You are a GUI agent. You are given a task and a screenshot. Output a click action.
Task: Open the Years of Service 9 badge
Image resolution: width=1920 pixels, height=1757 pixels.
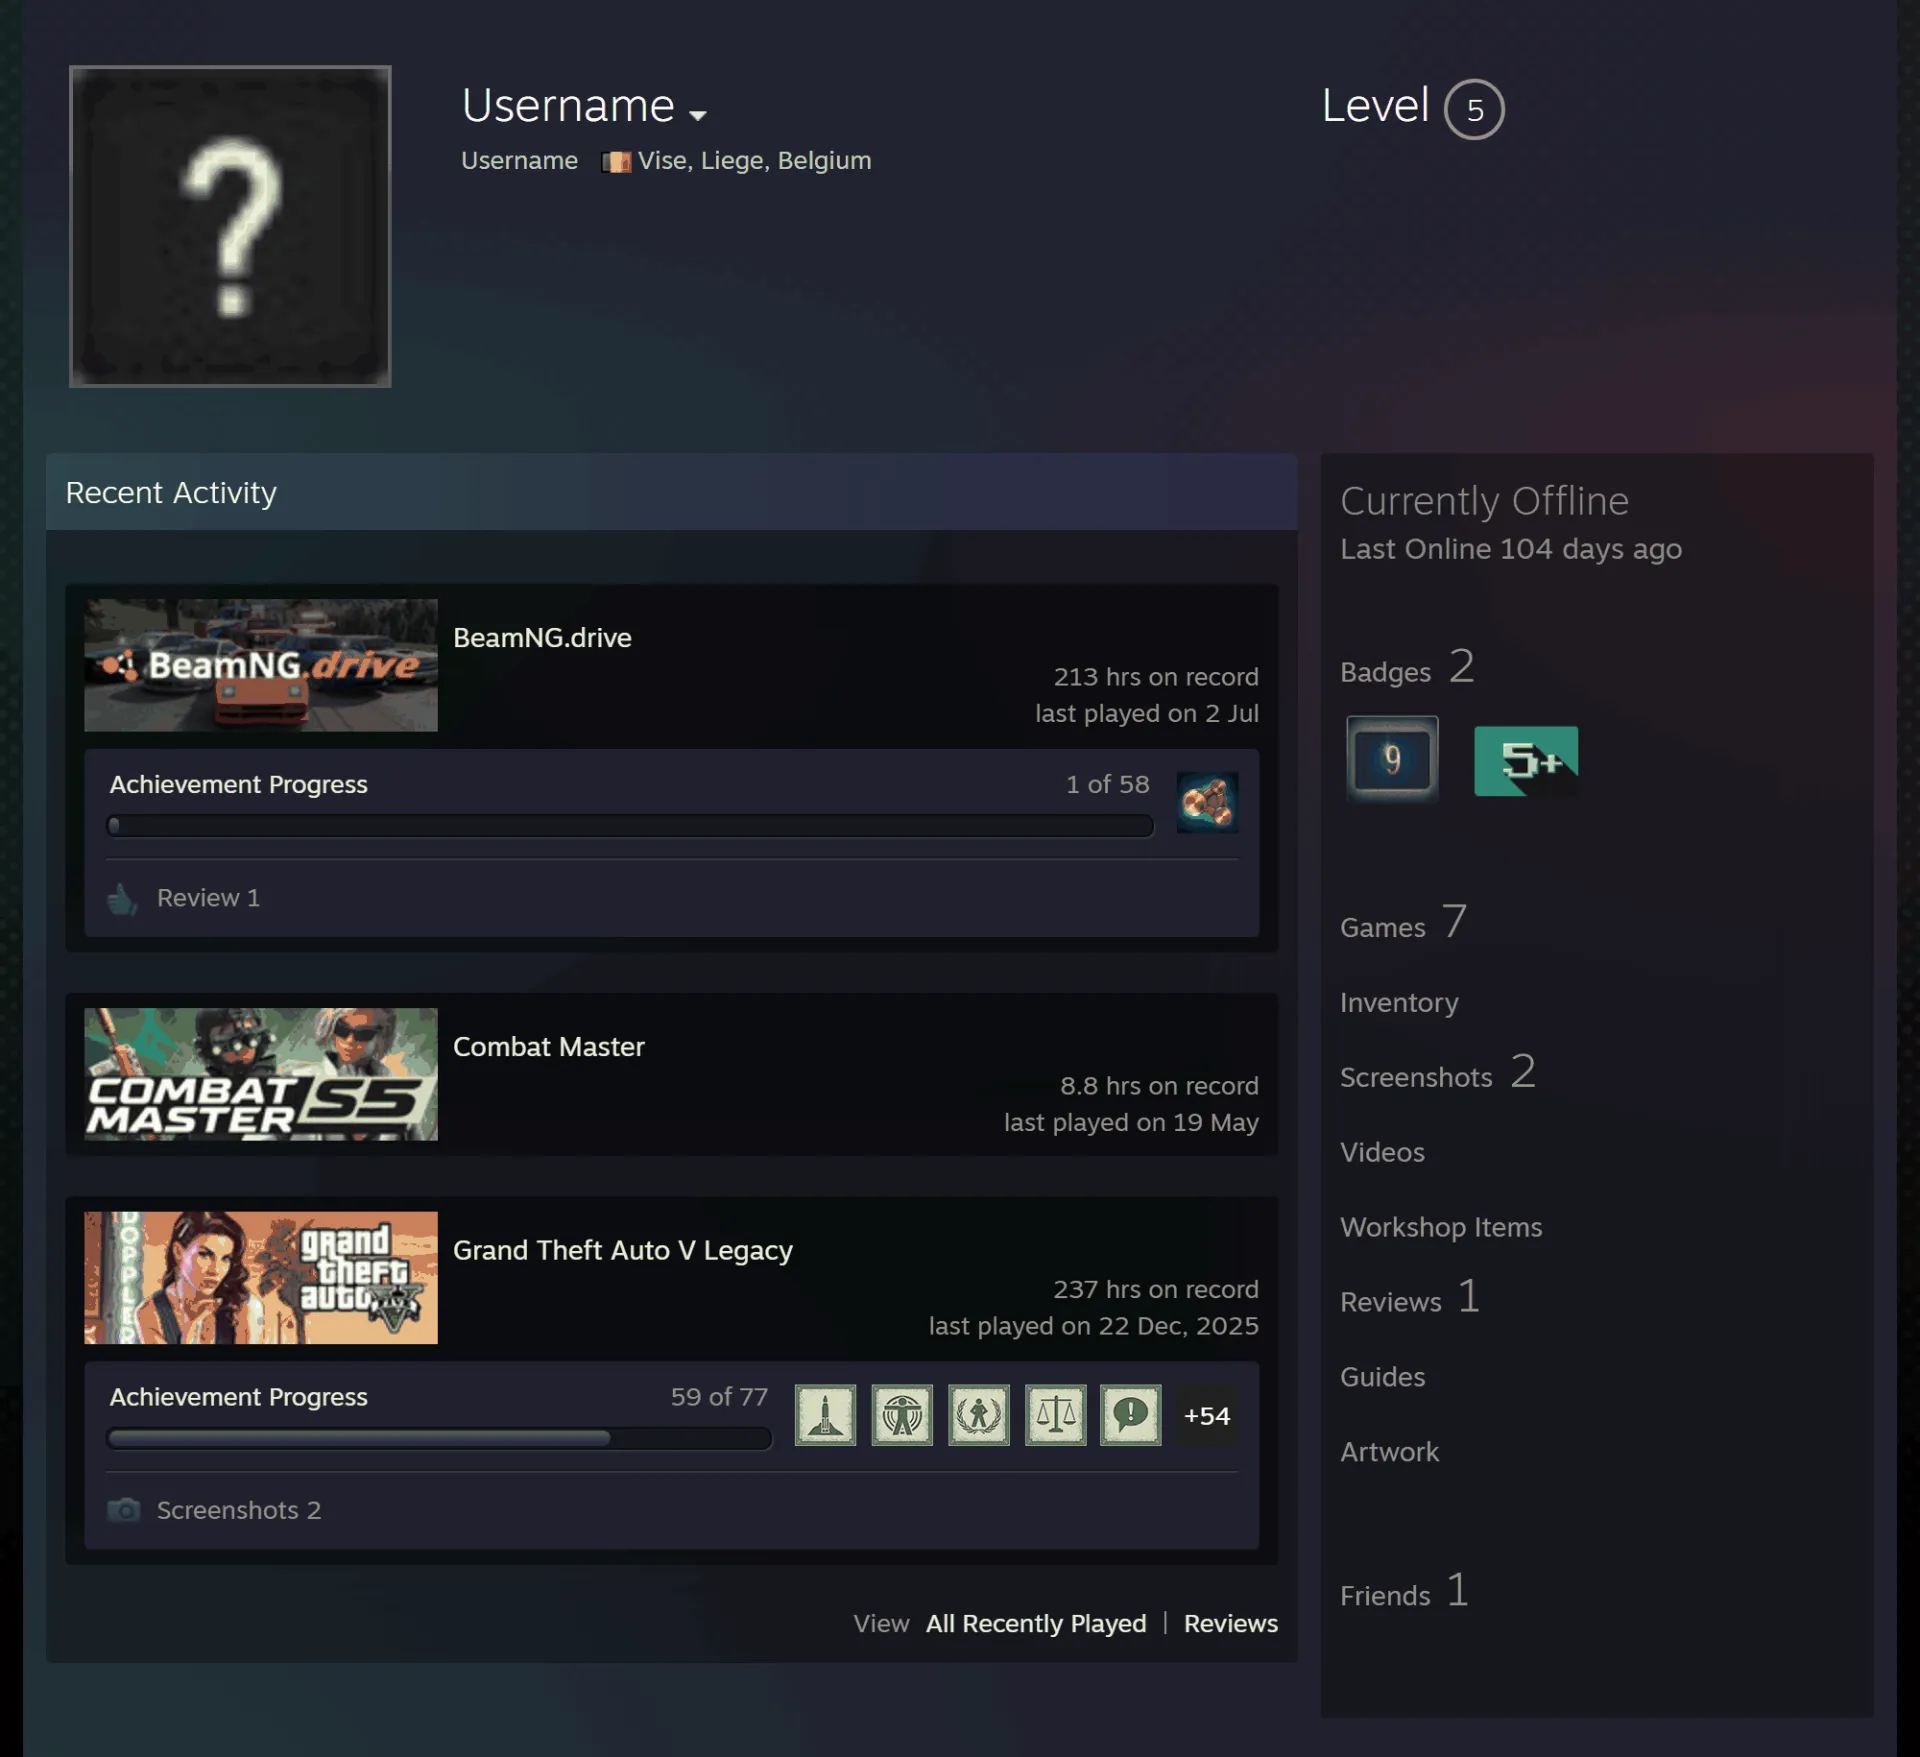[x=1392, y=760]
